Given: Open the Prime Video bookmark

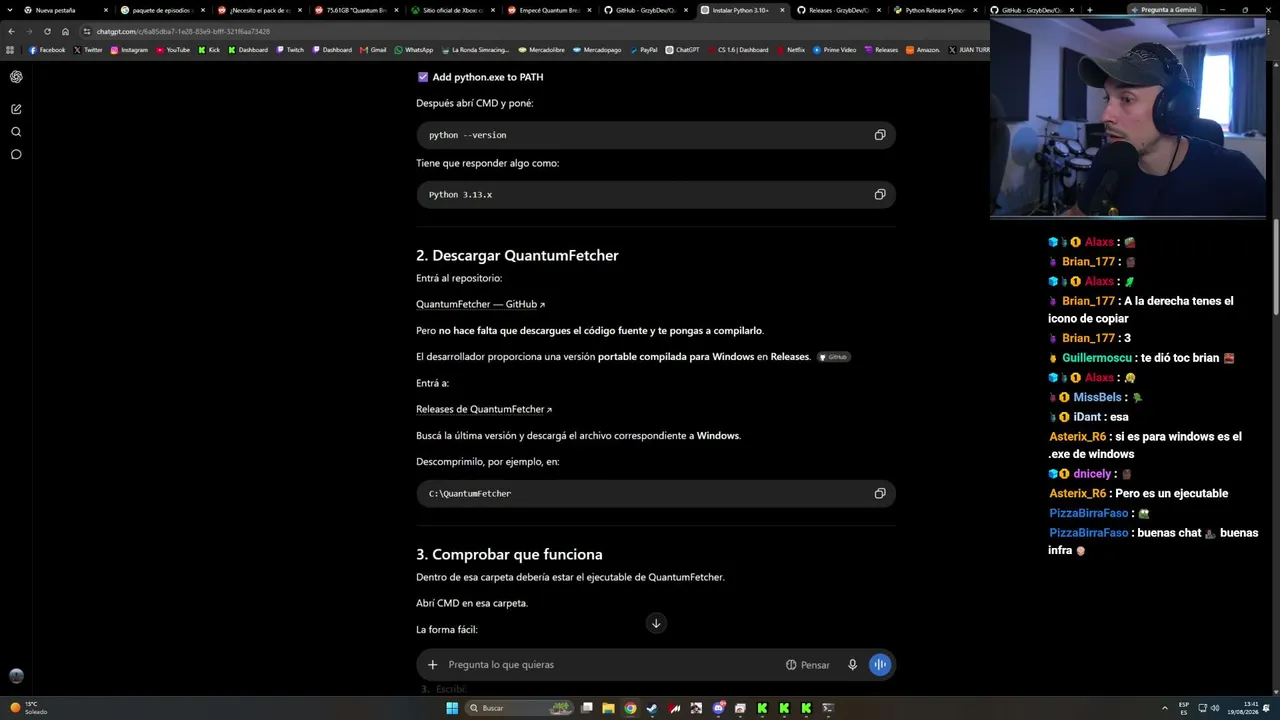Looking at the screenshot, I should [834, 50].
